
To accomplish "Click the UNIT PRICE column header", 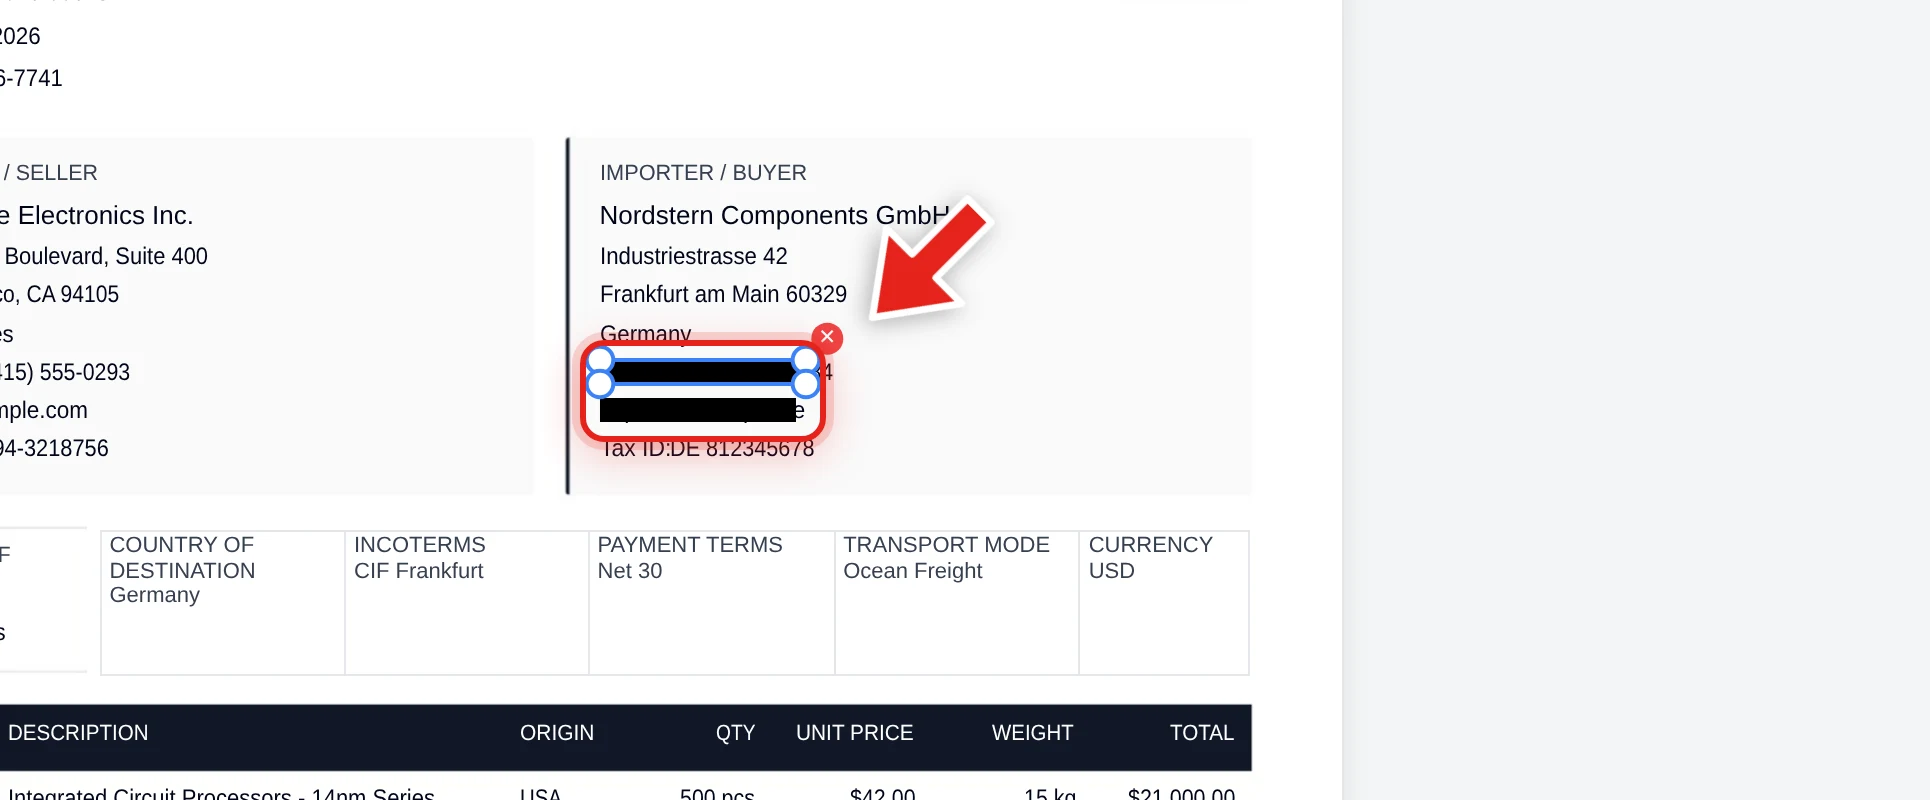I will (x=854, y=733).
